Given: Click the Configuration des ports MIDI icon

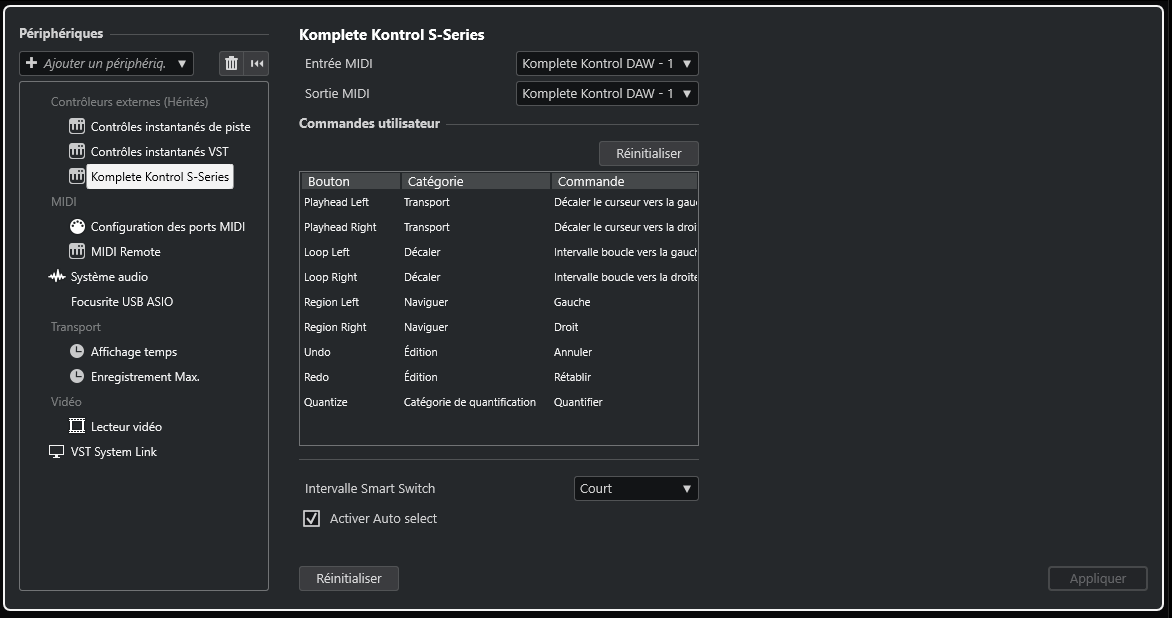Looking at the screenshot, I should click(x=77, y=227).
